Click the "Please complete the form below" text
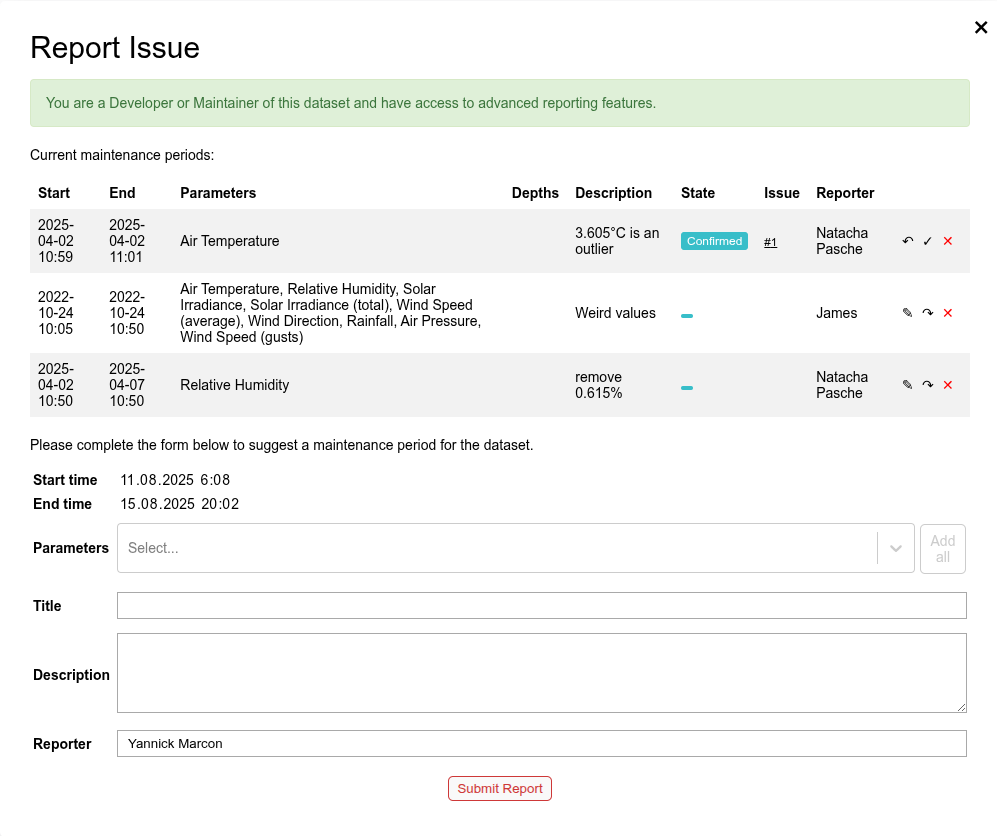 [x=282, y=445]
